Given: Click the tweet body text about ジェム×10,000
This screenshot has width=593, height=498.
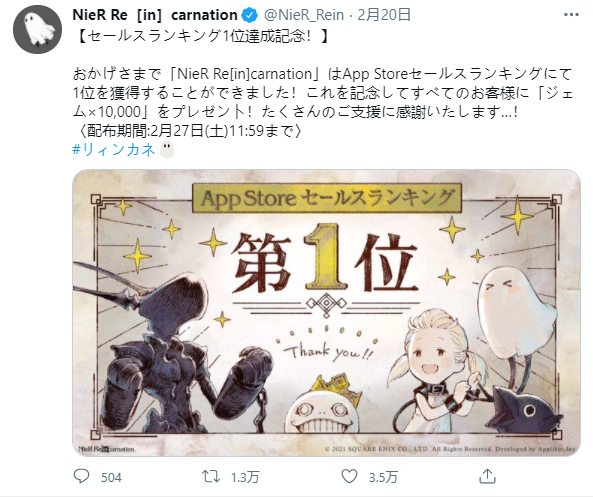Looking at the screenshot, I should click(x=323, y=93).
